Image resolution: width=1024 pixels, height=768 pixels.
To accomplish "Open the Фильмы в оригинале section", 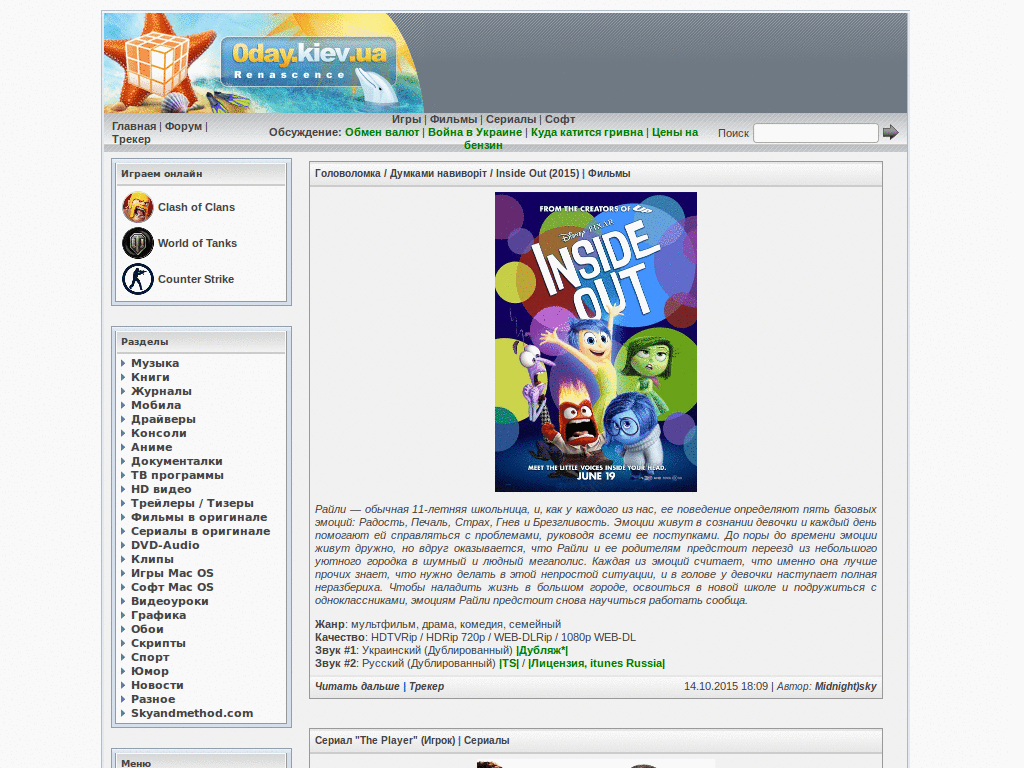I will click(199, 517).
